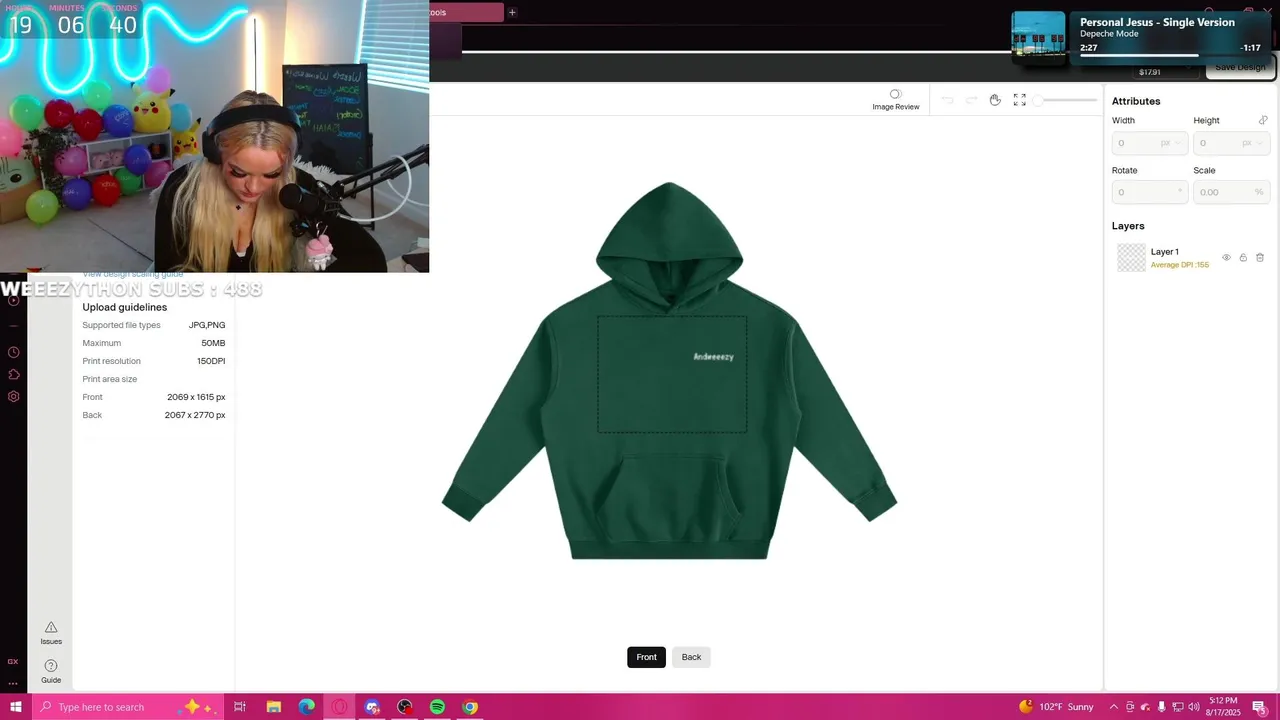
Task: Click the taskbar search box
Action: tap(129, 707)
